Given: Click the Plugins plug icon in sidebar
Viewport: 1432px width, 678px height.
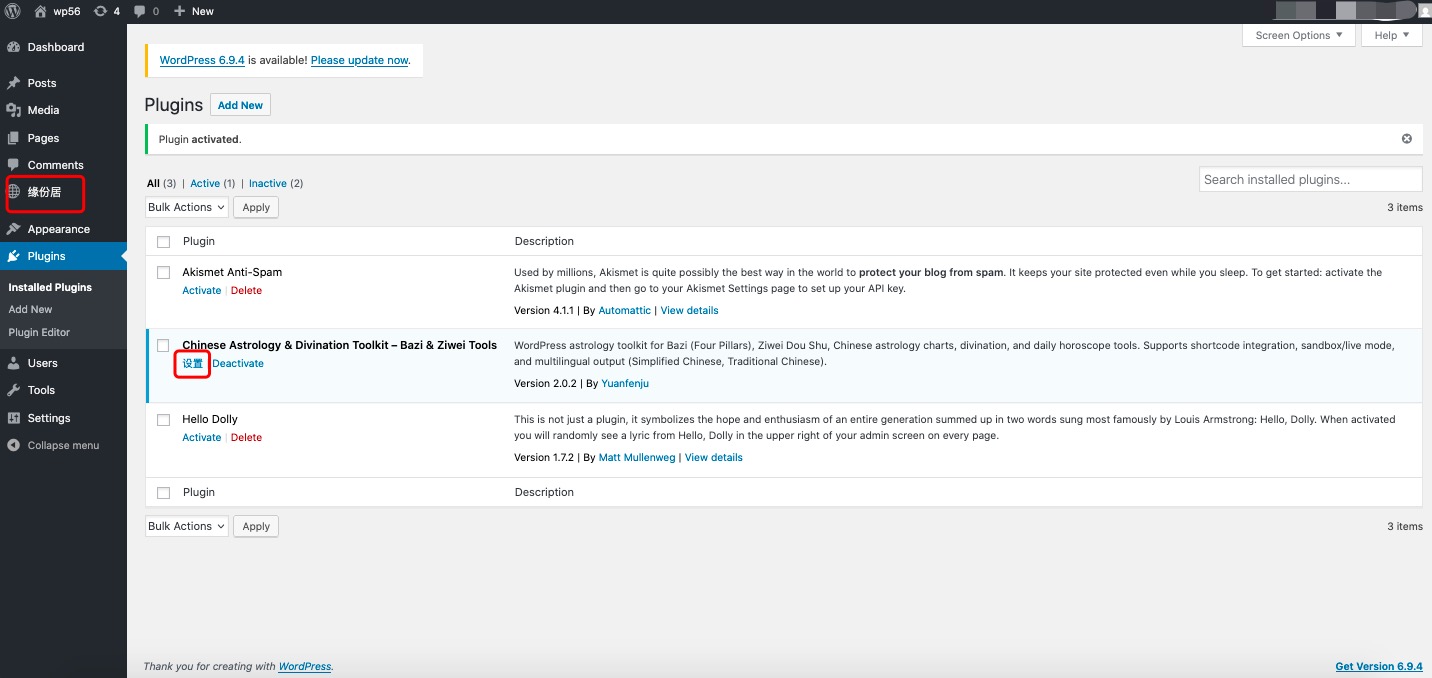Looking at the screenshot, I should pos(14,256).
